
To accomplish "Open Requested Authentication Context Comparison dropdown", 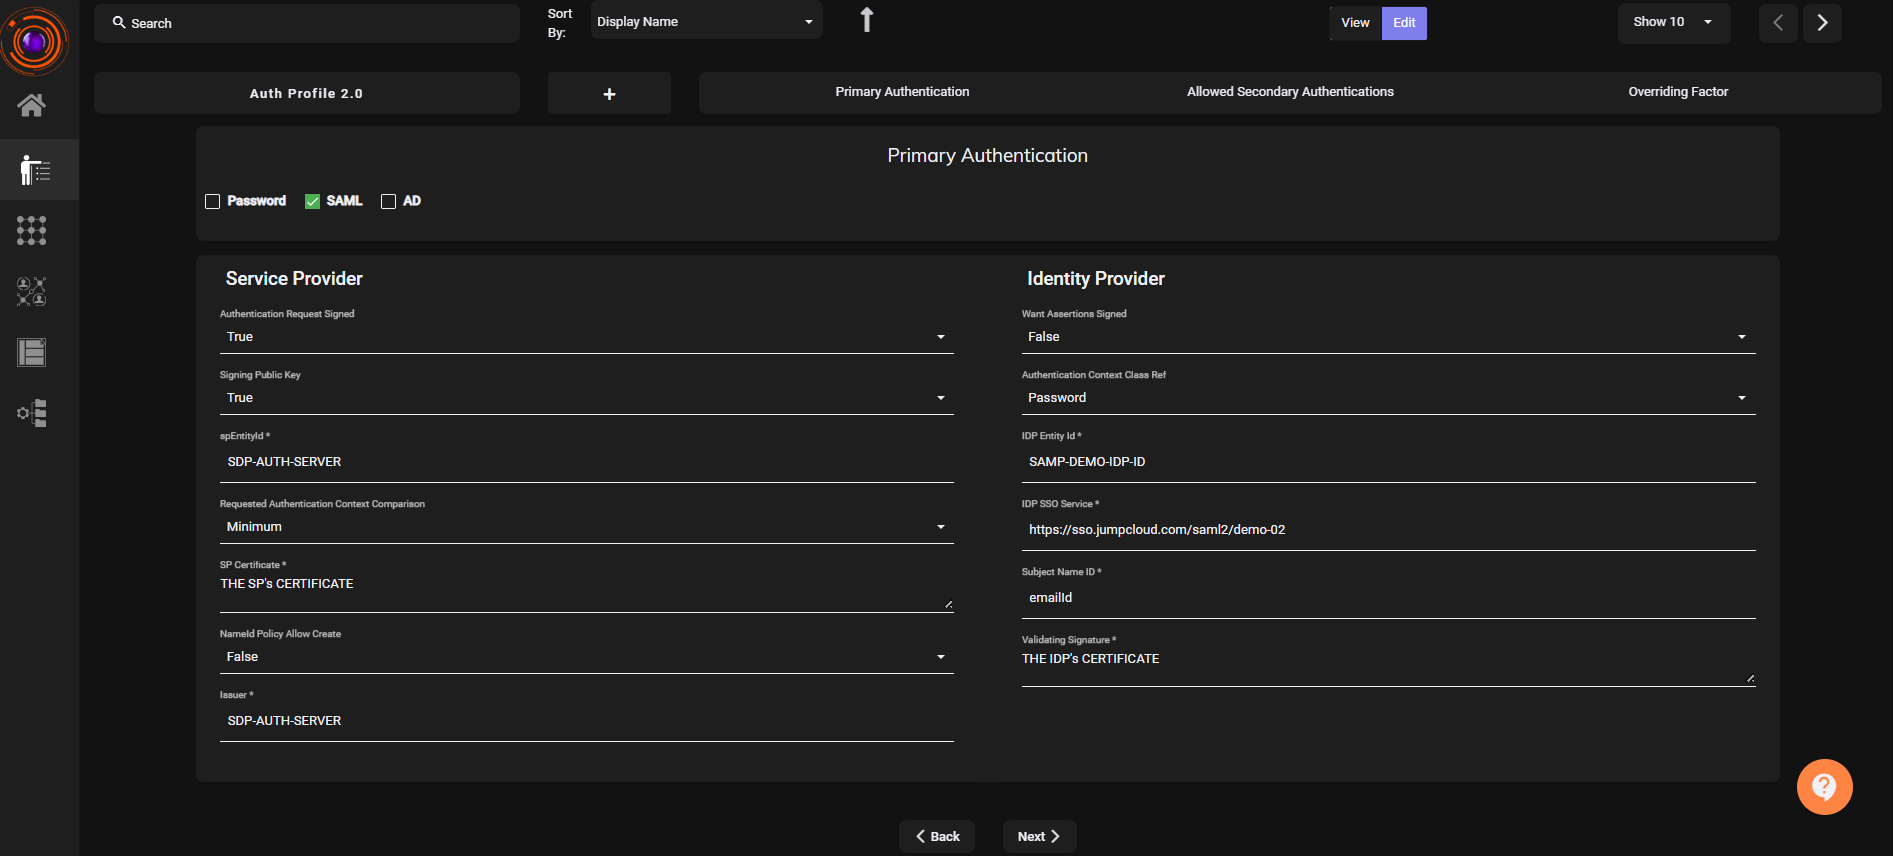I will tap(587, 527).
